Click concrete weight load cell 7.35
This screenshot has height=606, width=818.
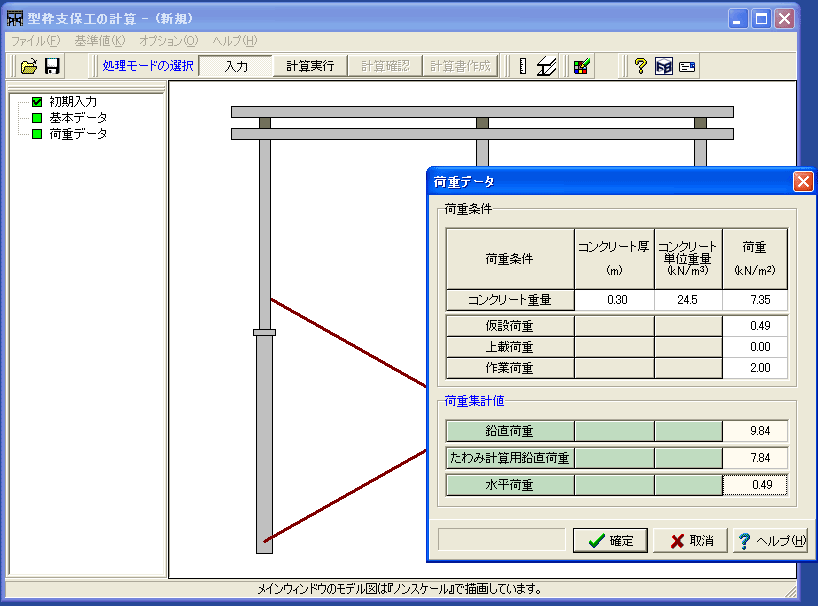coord(755,300)
